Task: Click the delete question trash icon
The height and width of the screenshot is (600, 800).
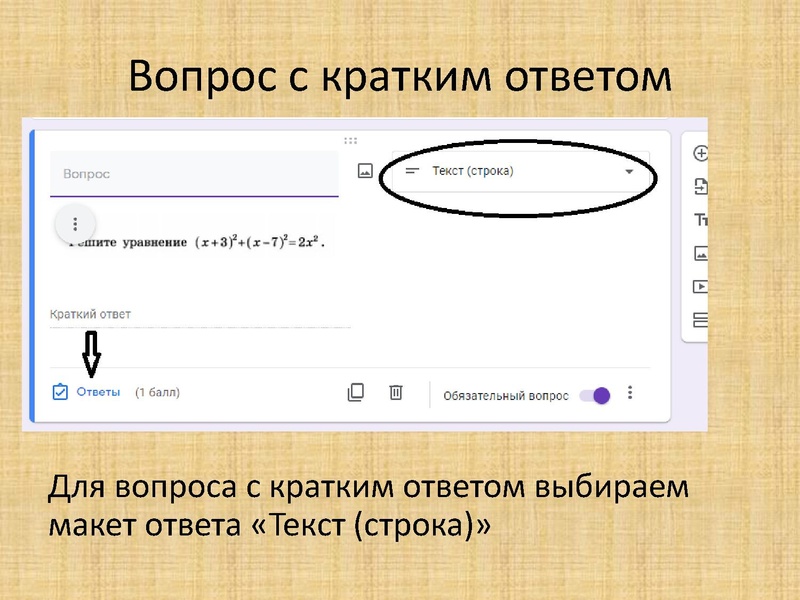Action: (x=396, y=392)
